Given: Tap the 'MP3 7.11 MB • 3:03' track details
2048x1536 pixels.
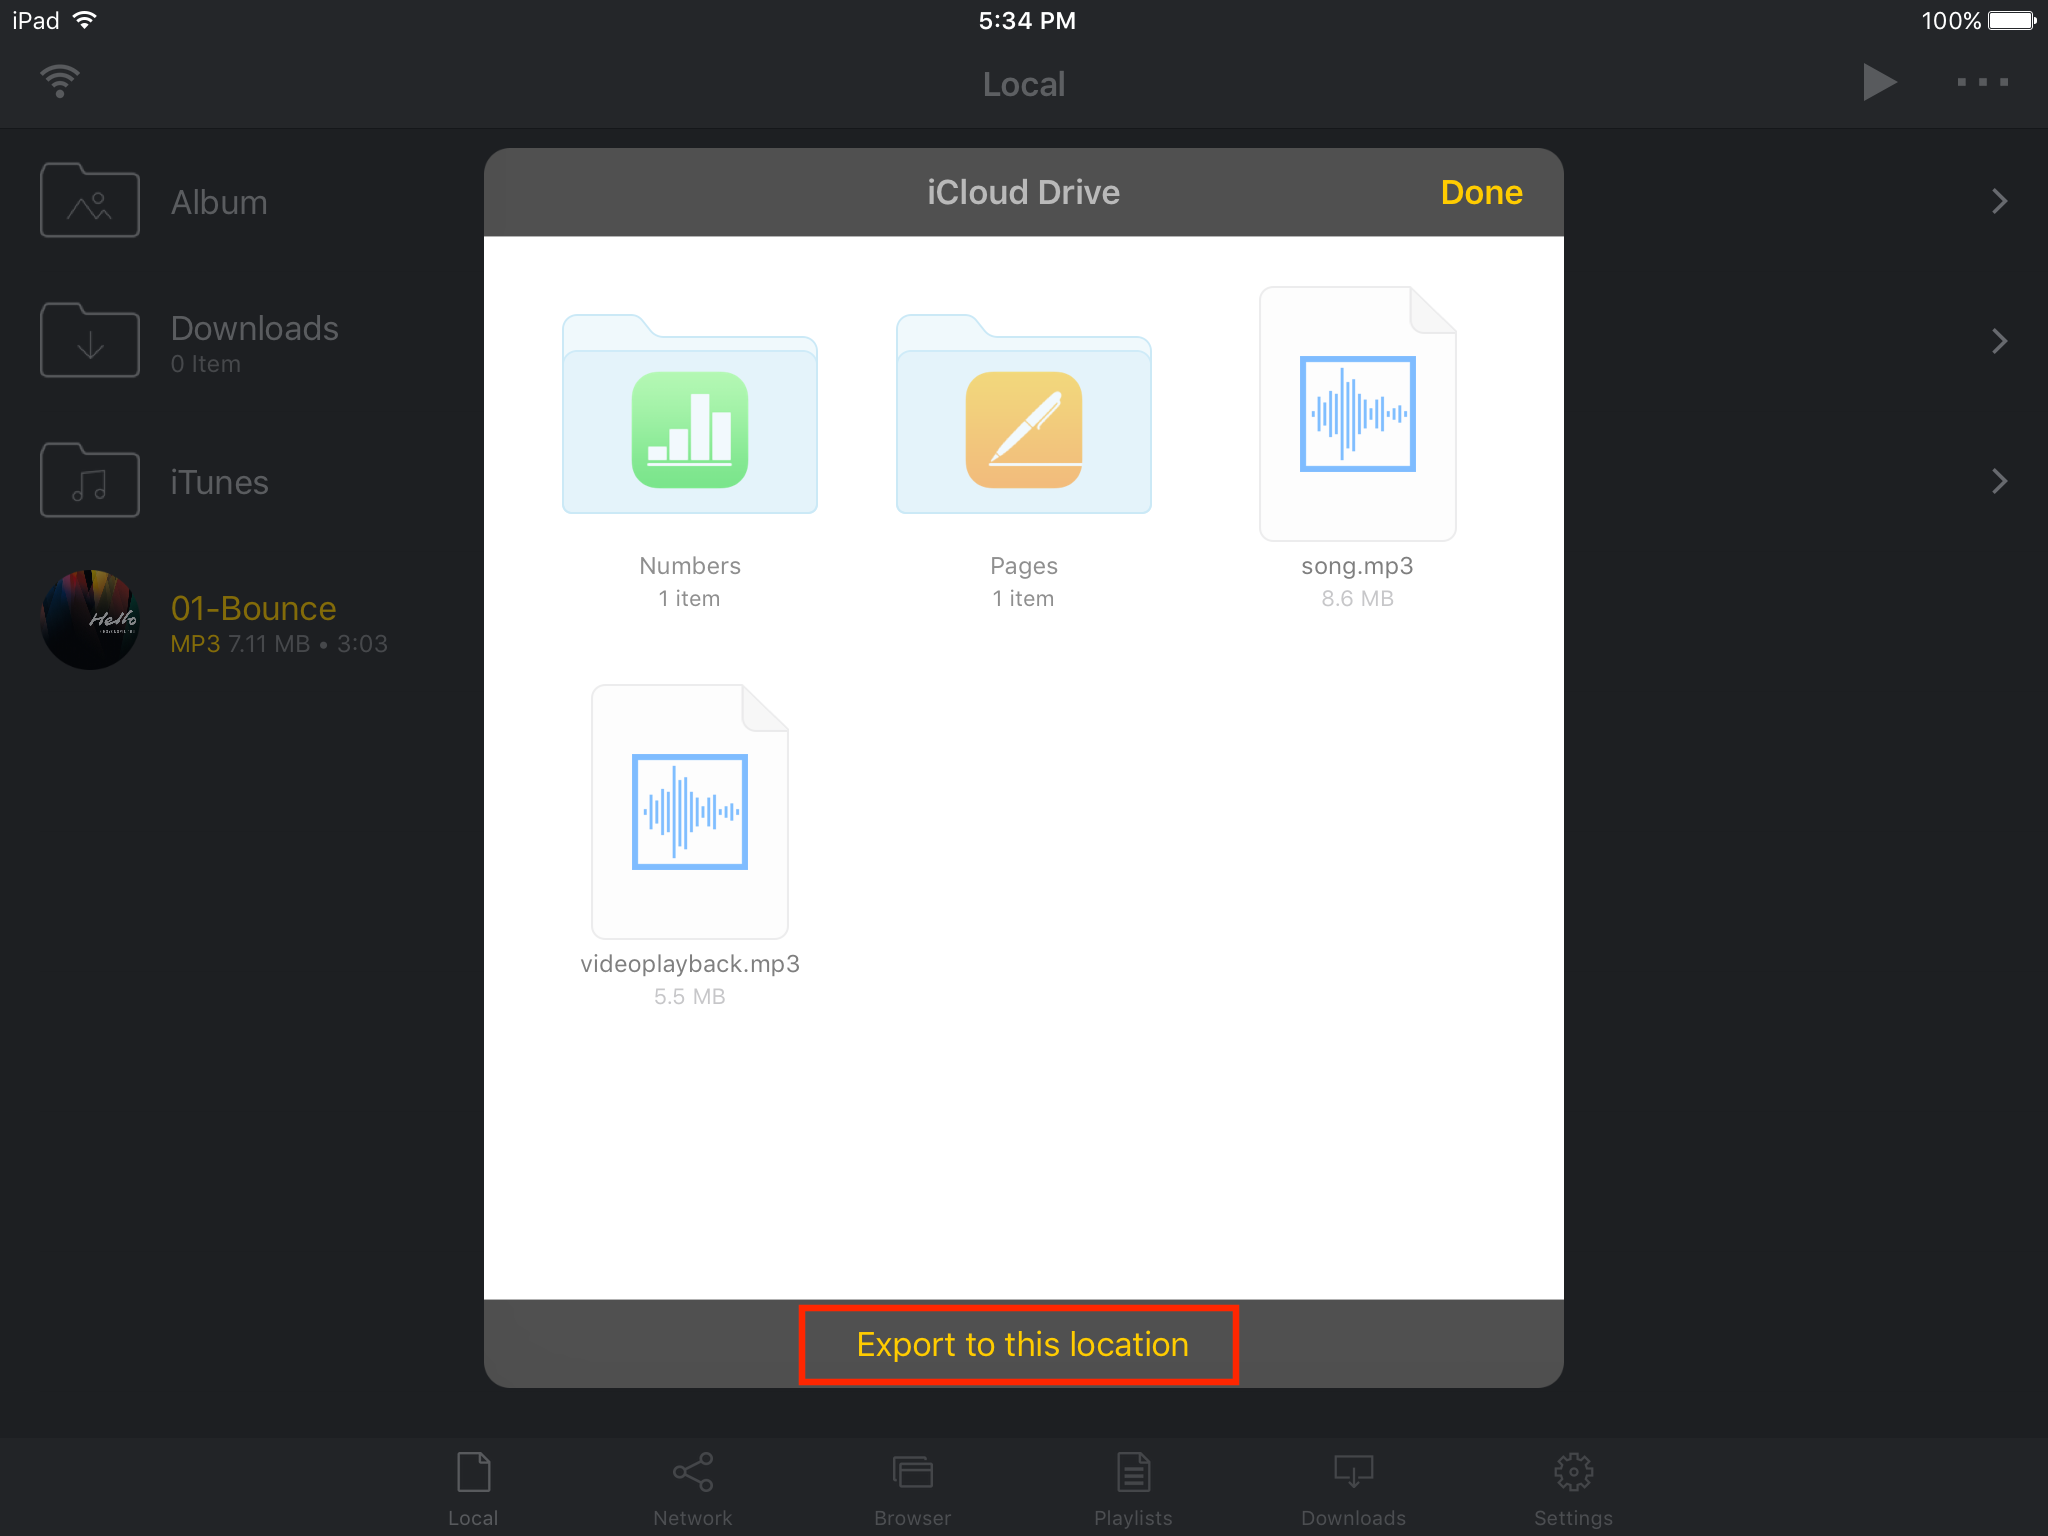Looking at the screenshot, I should pos(279,644).
